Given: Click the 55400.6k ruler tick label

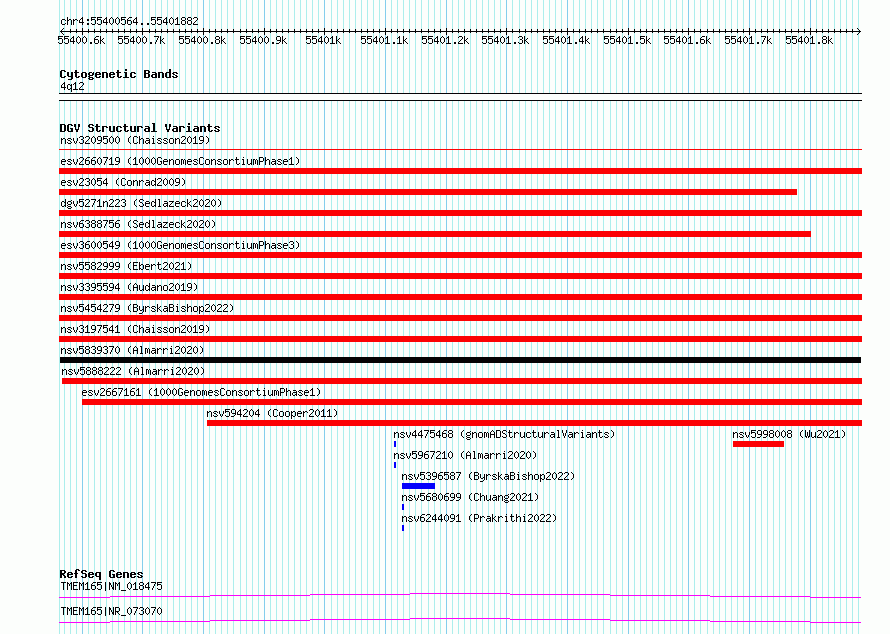Looking at the screenshot, I should [81, 40].
